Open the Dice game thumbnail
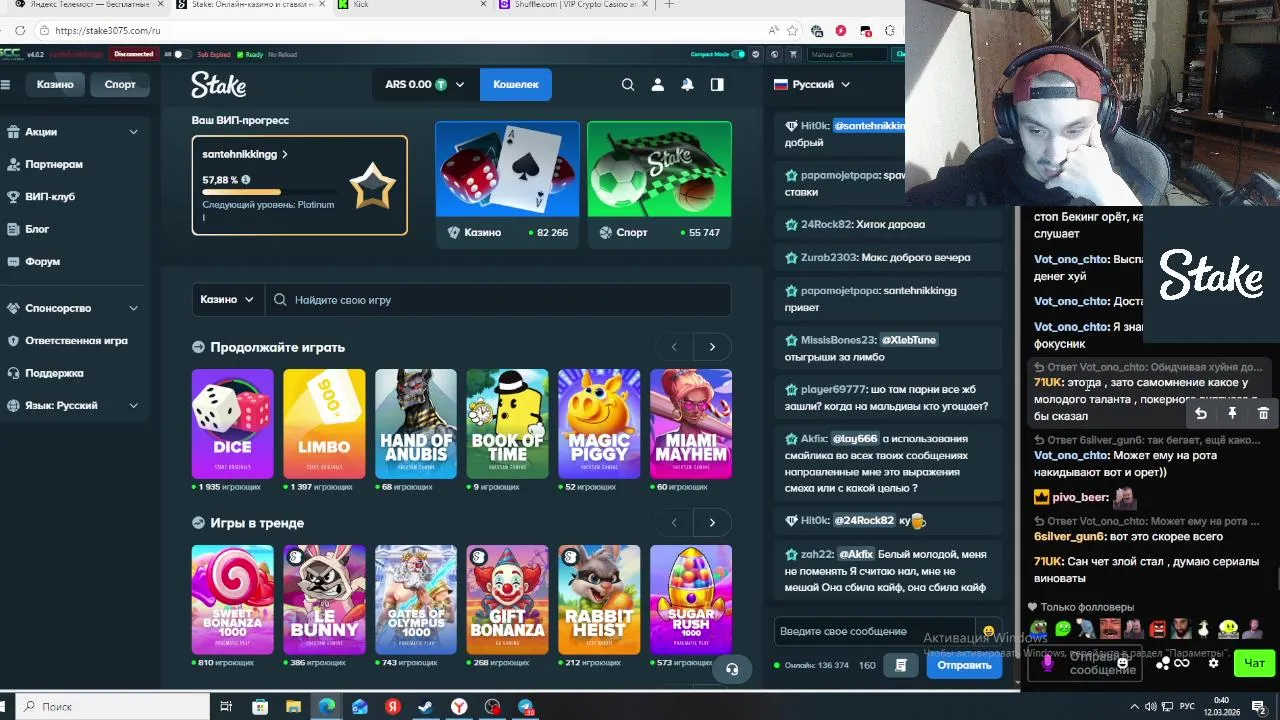 pyautogui.click(x=232, y=423)
